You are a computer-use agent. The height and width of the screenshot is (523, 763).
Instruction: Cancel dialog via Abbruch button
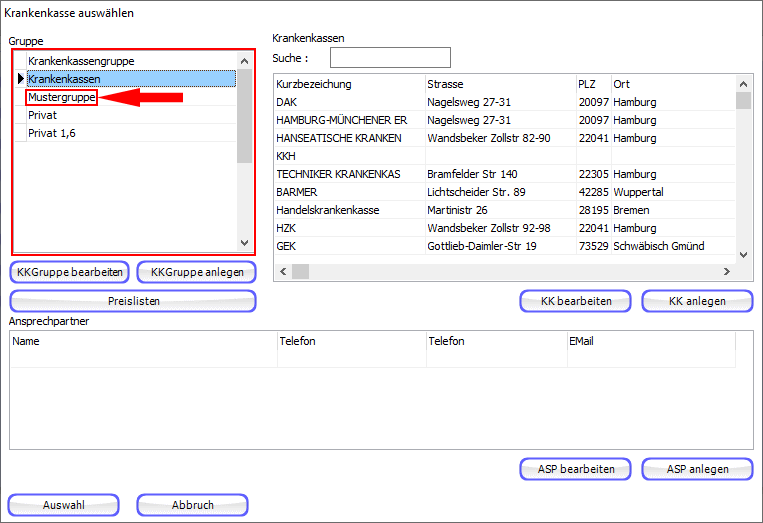(x=192, y=505)
